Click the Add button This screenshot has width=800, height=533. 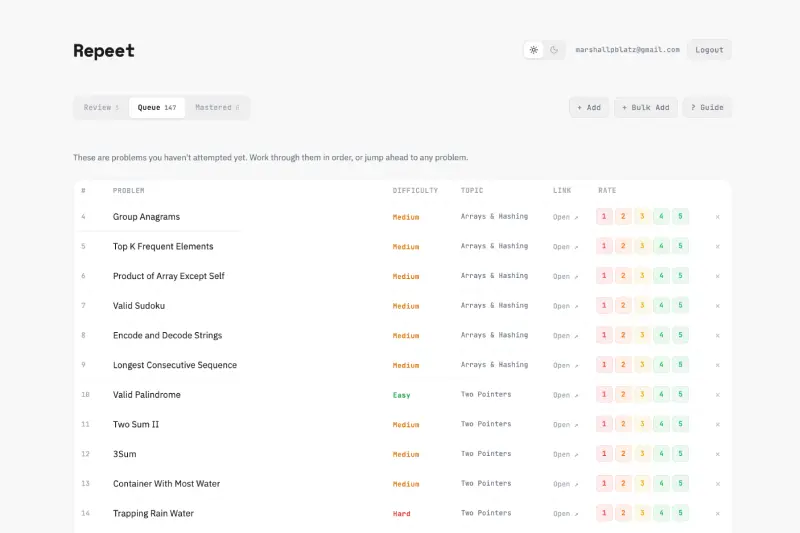[589, 108]
